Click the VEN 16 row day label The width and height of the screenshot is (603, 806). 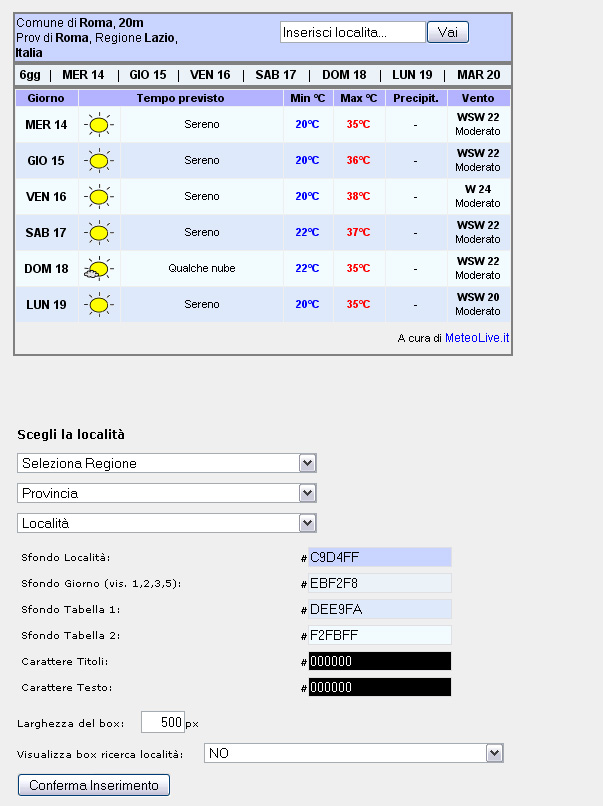[x=46, y=197]
